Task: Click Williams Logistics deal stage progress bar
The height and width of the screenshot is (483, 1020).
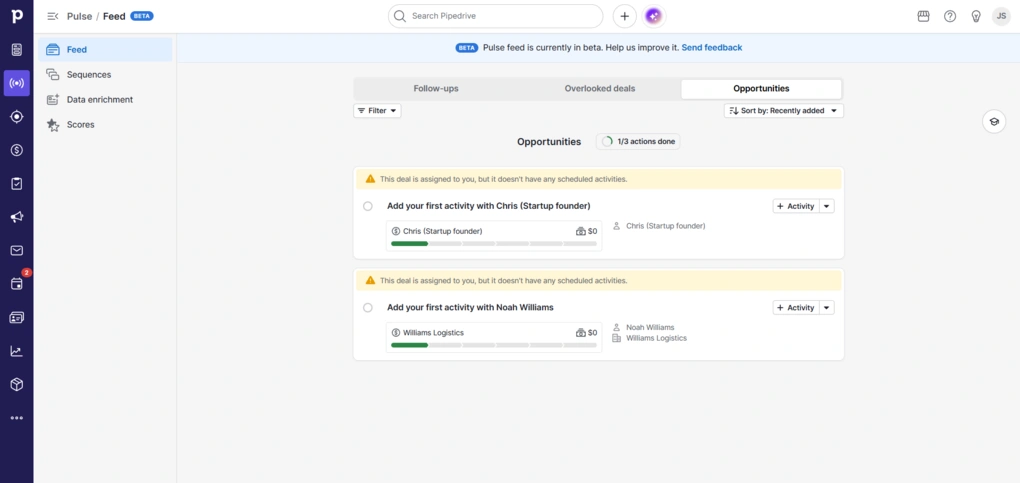Action: (x=494, y=345)
